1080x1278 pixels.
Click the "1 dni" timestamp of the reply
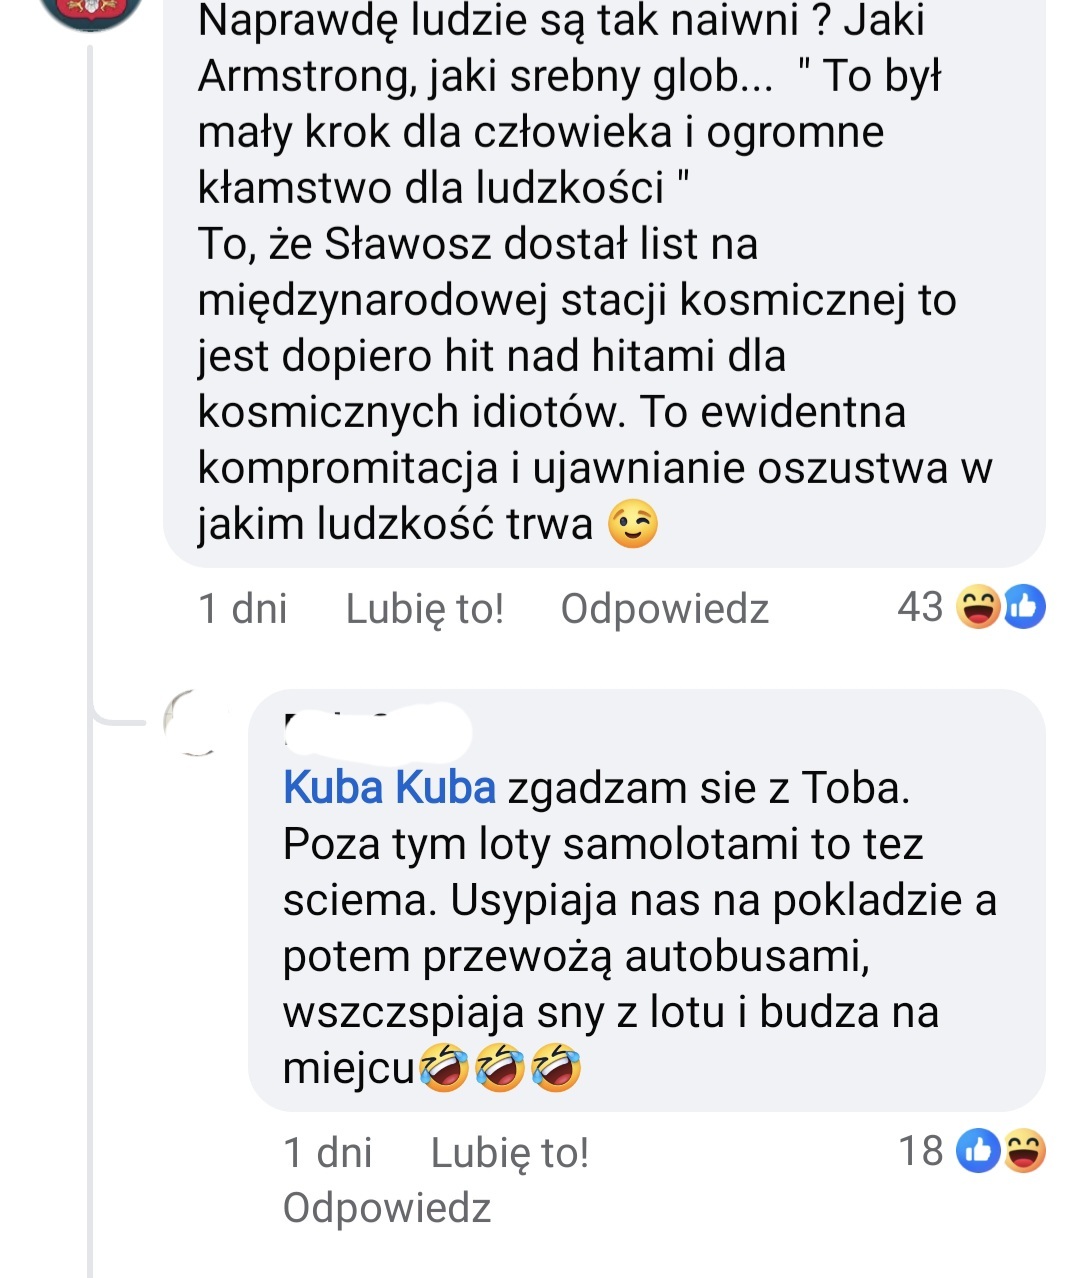pyautogui.click(x=327, y=1152)
